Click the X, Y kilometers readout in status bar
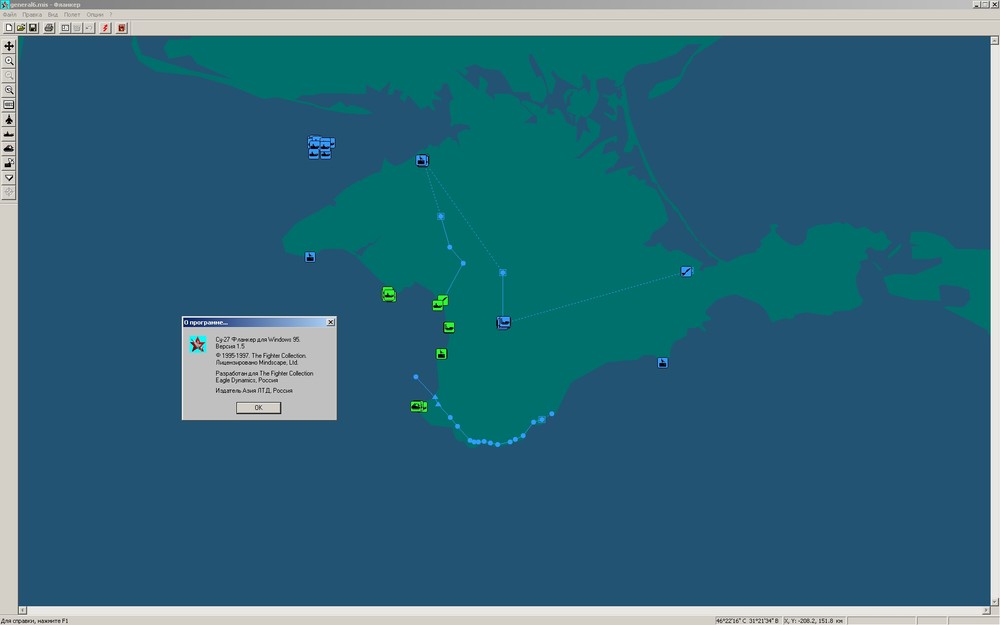 click(x=814, y=621)
